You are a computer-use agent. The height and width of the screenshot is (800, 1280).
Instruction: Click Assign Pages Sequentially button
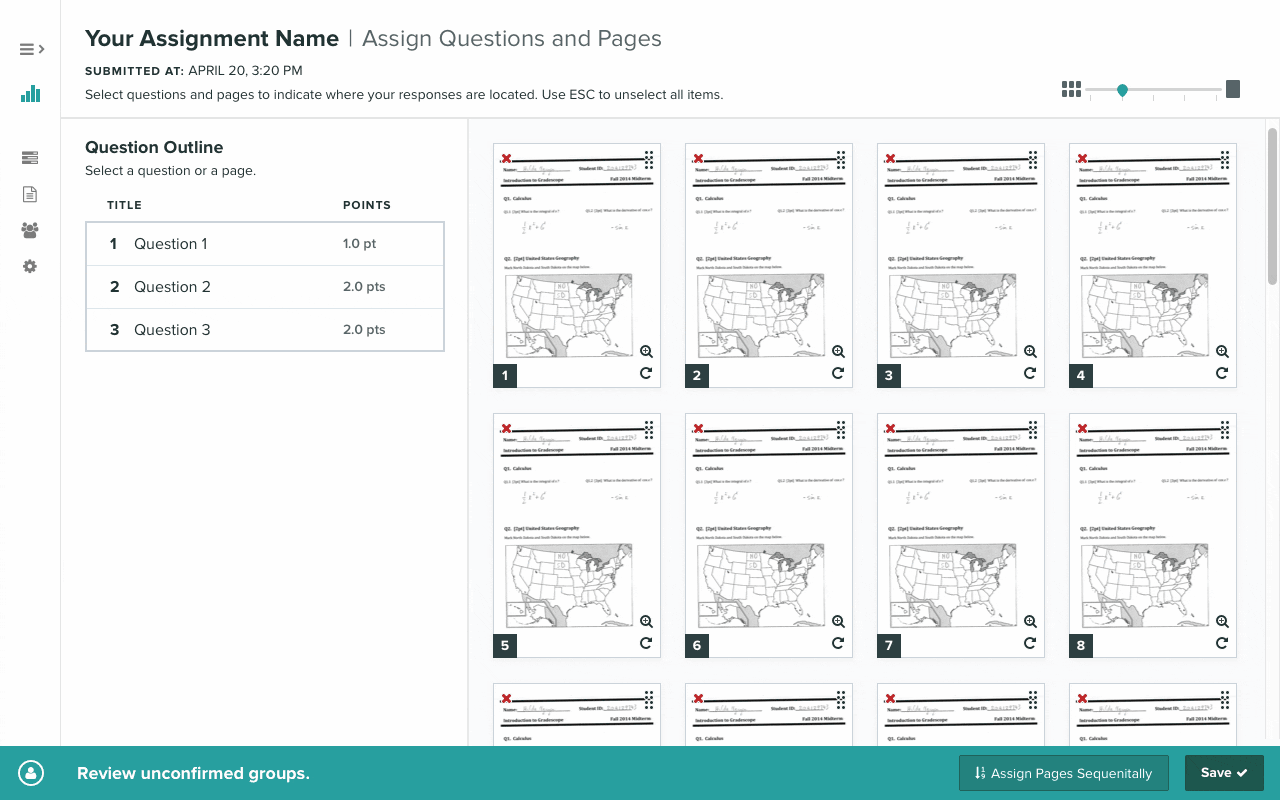coord(1063,773)
